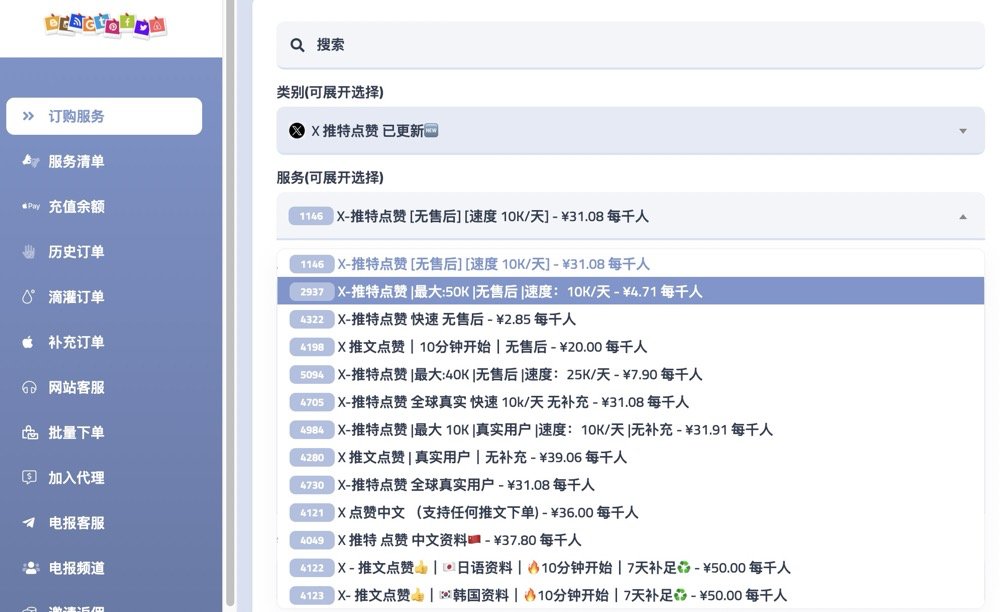Select option 4322 快速 无售后 ¥2.85
This screenshot has width=1000, height=612.
coord(630,319)
